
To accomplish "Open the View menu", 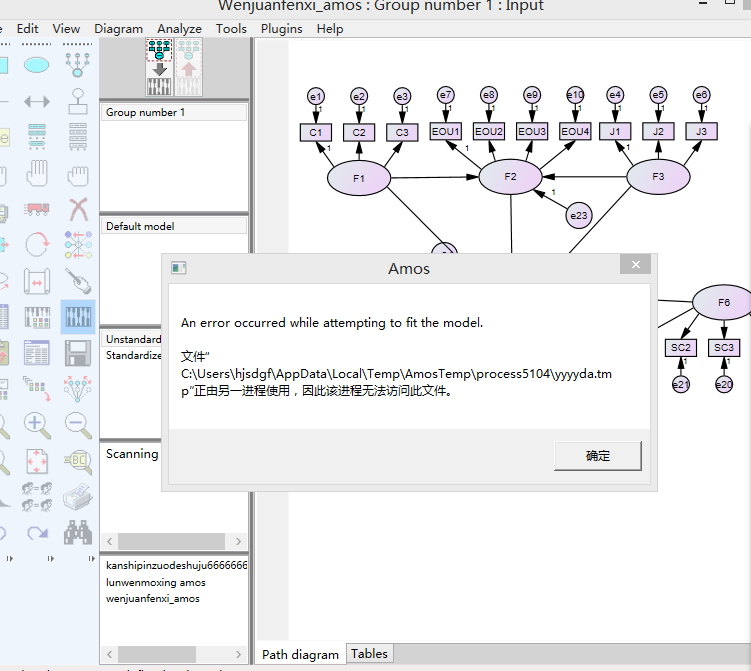I will coord(66,29).
